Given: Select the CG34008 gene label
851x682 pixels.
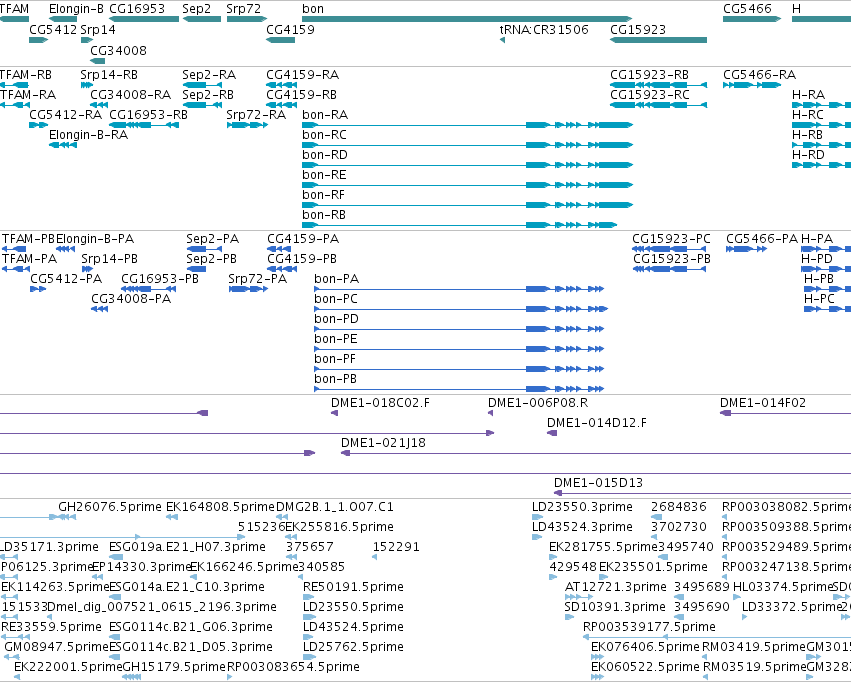Looking at the screenshot, I should 118,50.
